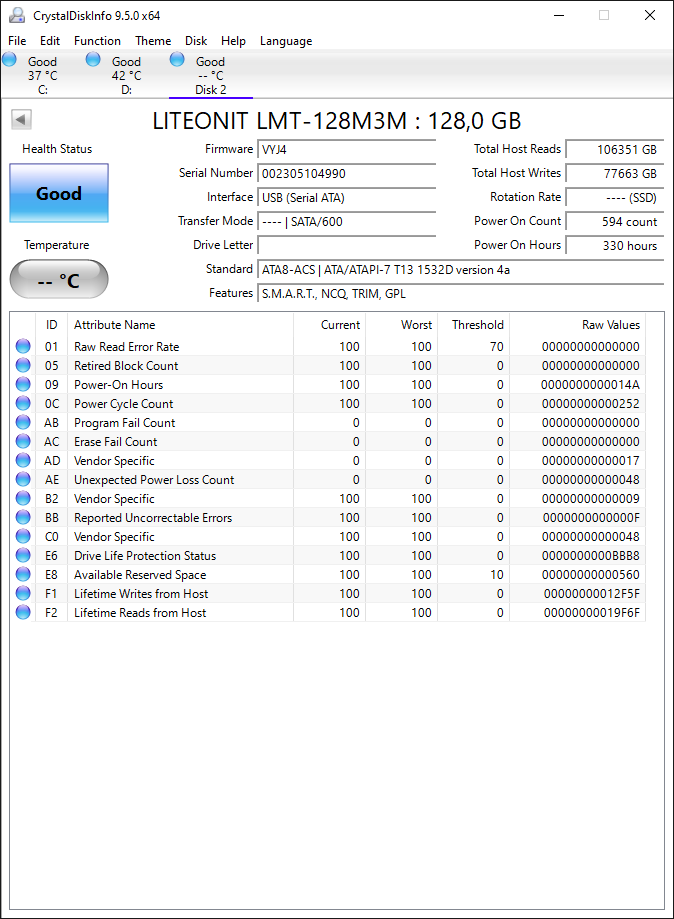Click the Total Host Writes value
This screenshot has height=919, width=674.
coord(615,173)
